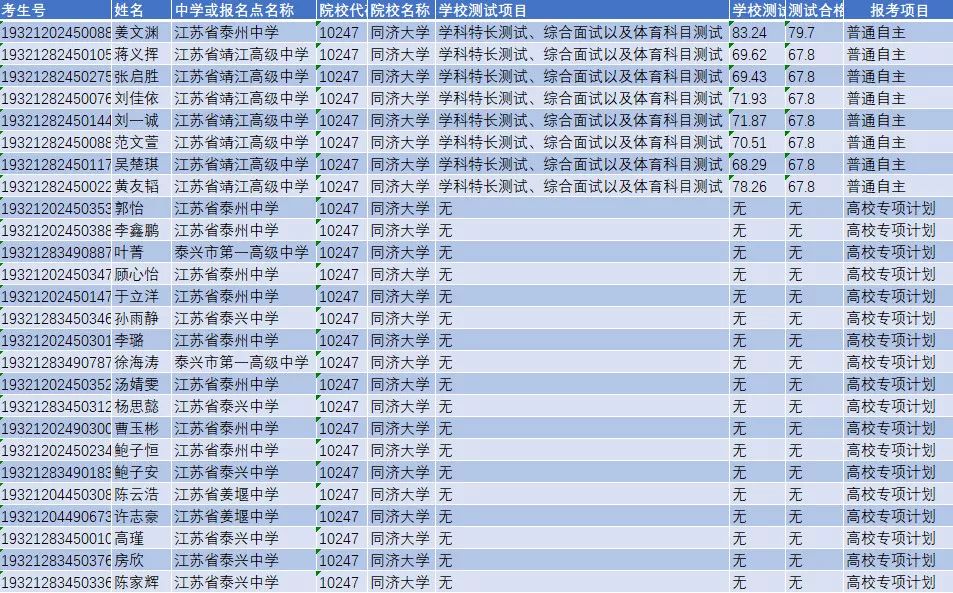953x593 pixels.
Task: Click 同济大学 in 黄友韬's row
Action: [401, 187]
